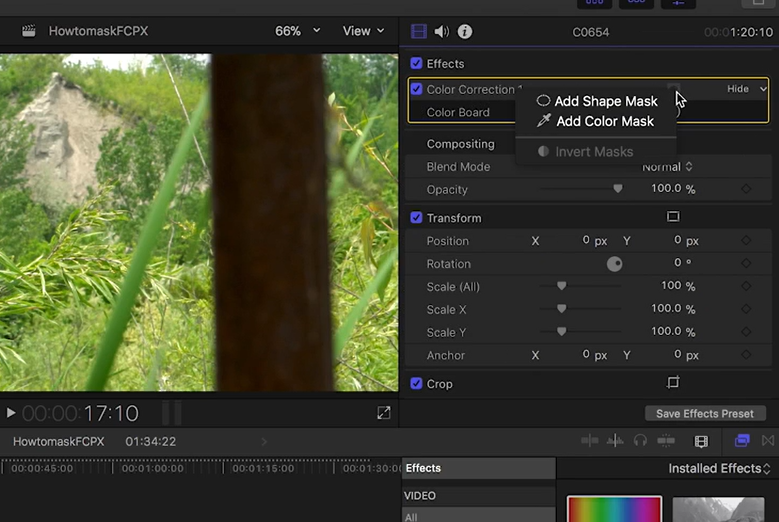The width and height of the screenshot is (779, 522).
Task: Disable the Color Correction checkbox
Action: (x=416, y=89)
